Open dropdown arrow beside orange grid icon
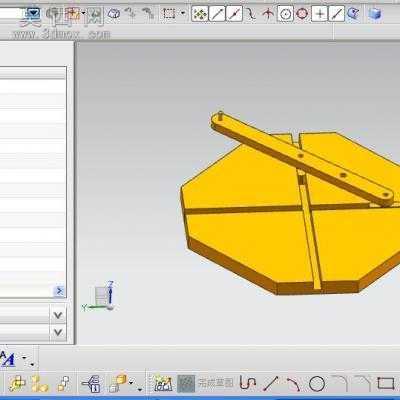 (83, 14)
